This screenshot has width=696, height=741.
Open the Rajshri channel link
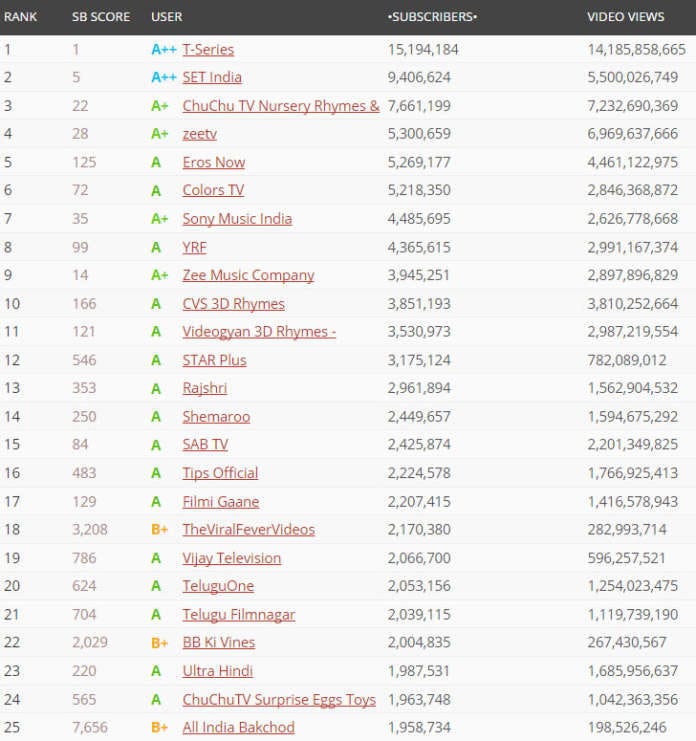[205, 388]
